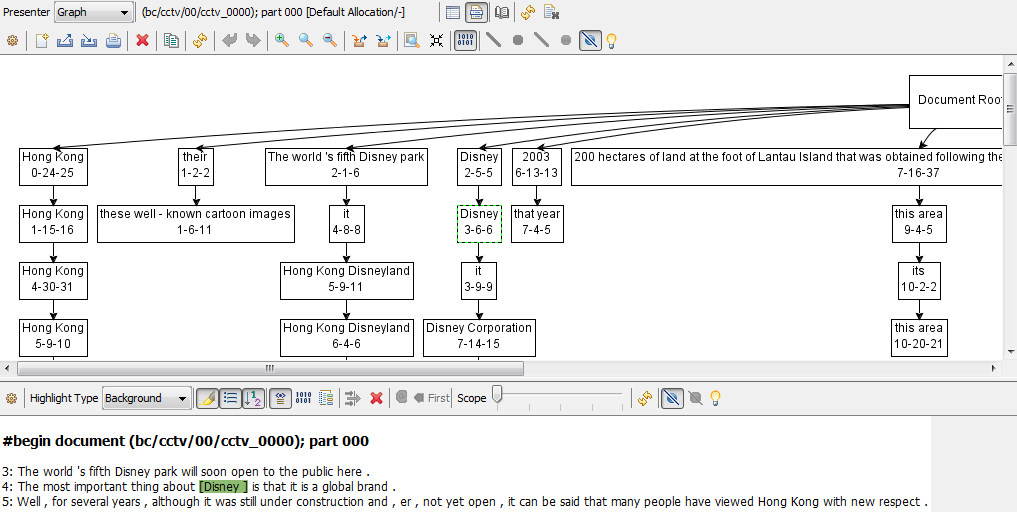Image resolution: width=1017 pixels, height=512 pixels.
Task: Click the Scope slider handle
Action: point(497,394)
